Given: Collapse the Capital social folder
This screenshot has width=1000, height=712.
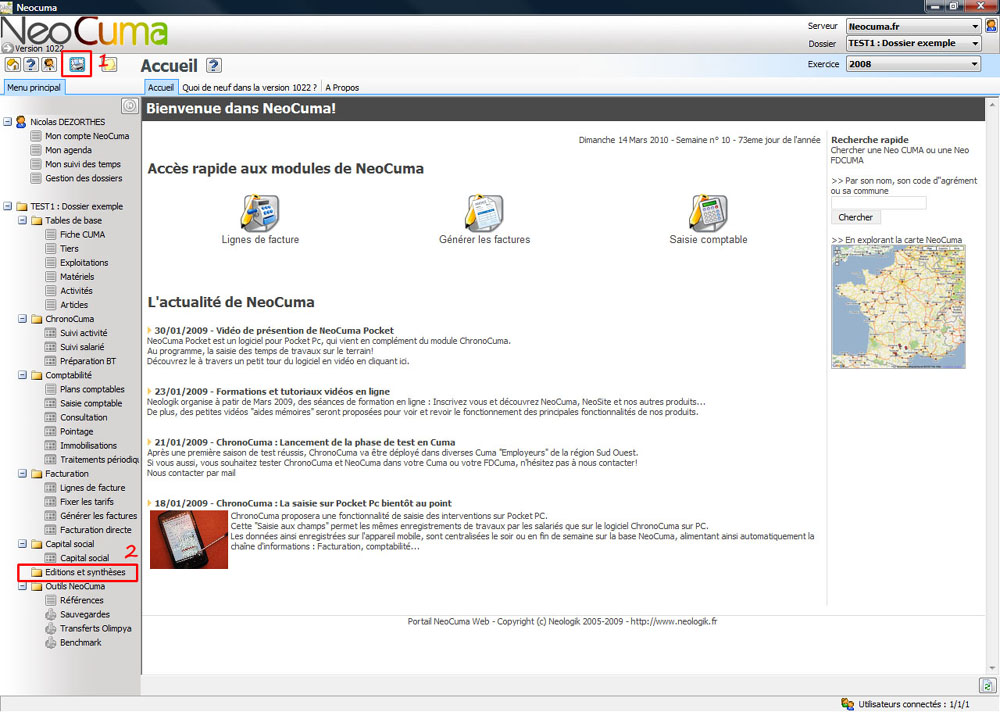Looking at the screenshot, I should pyautogui.click(x=22, y=544).
